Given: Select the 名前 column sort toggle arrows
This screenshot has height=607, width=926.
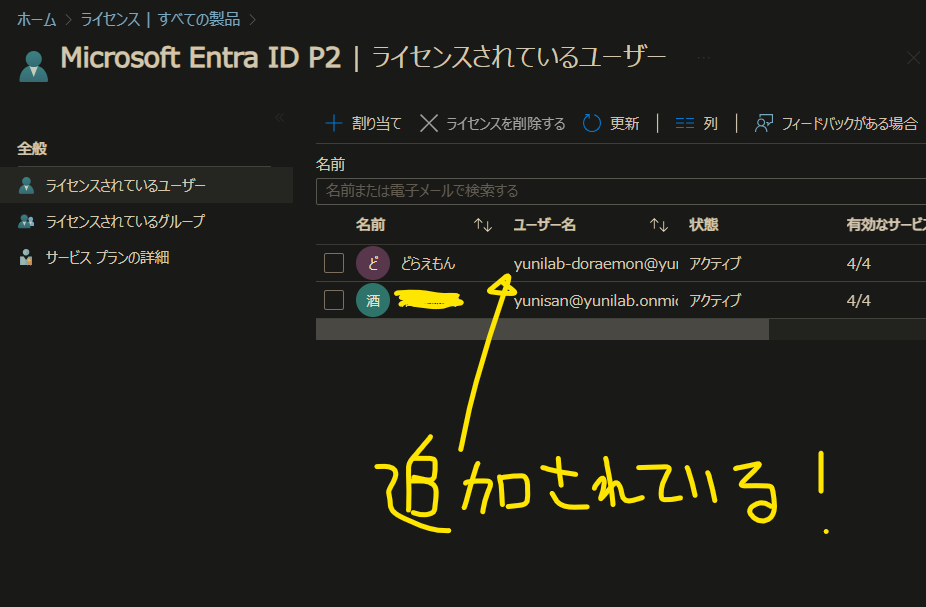Looking at the screenshot, I should pos(482,226).
